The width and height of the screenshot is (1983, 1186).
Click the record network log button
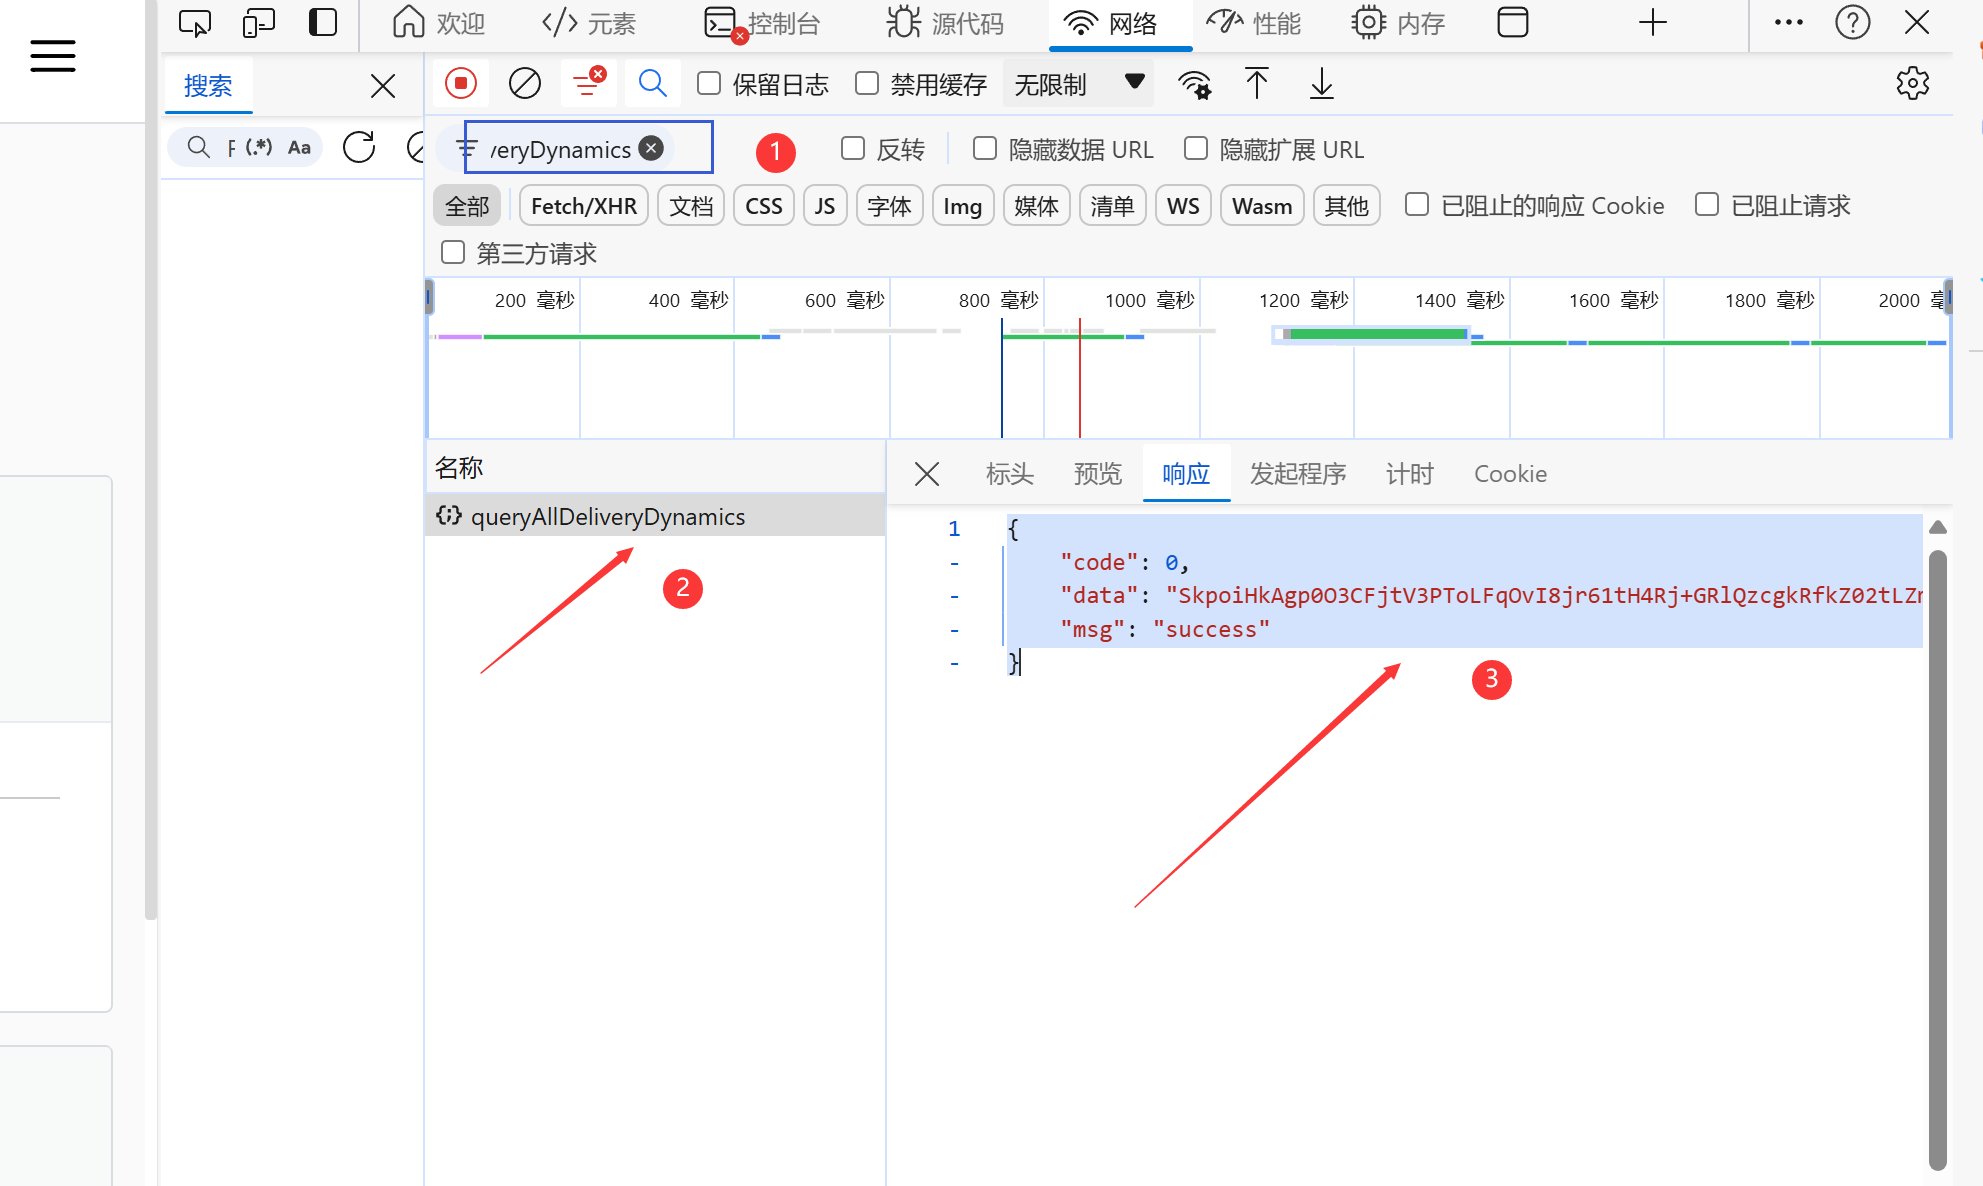point(461,84)
